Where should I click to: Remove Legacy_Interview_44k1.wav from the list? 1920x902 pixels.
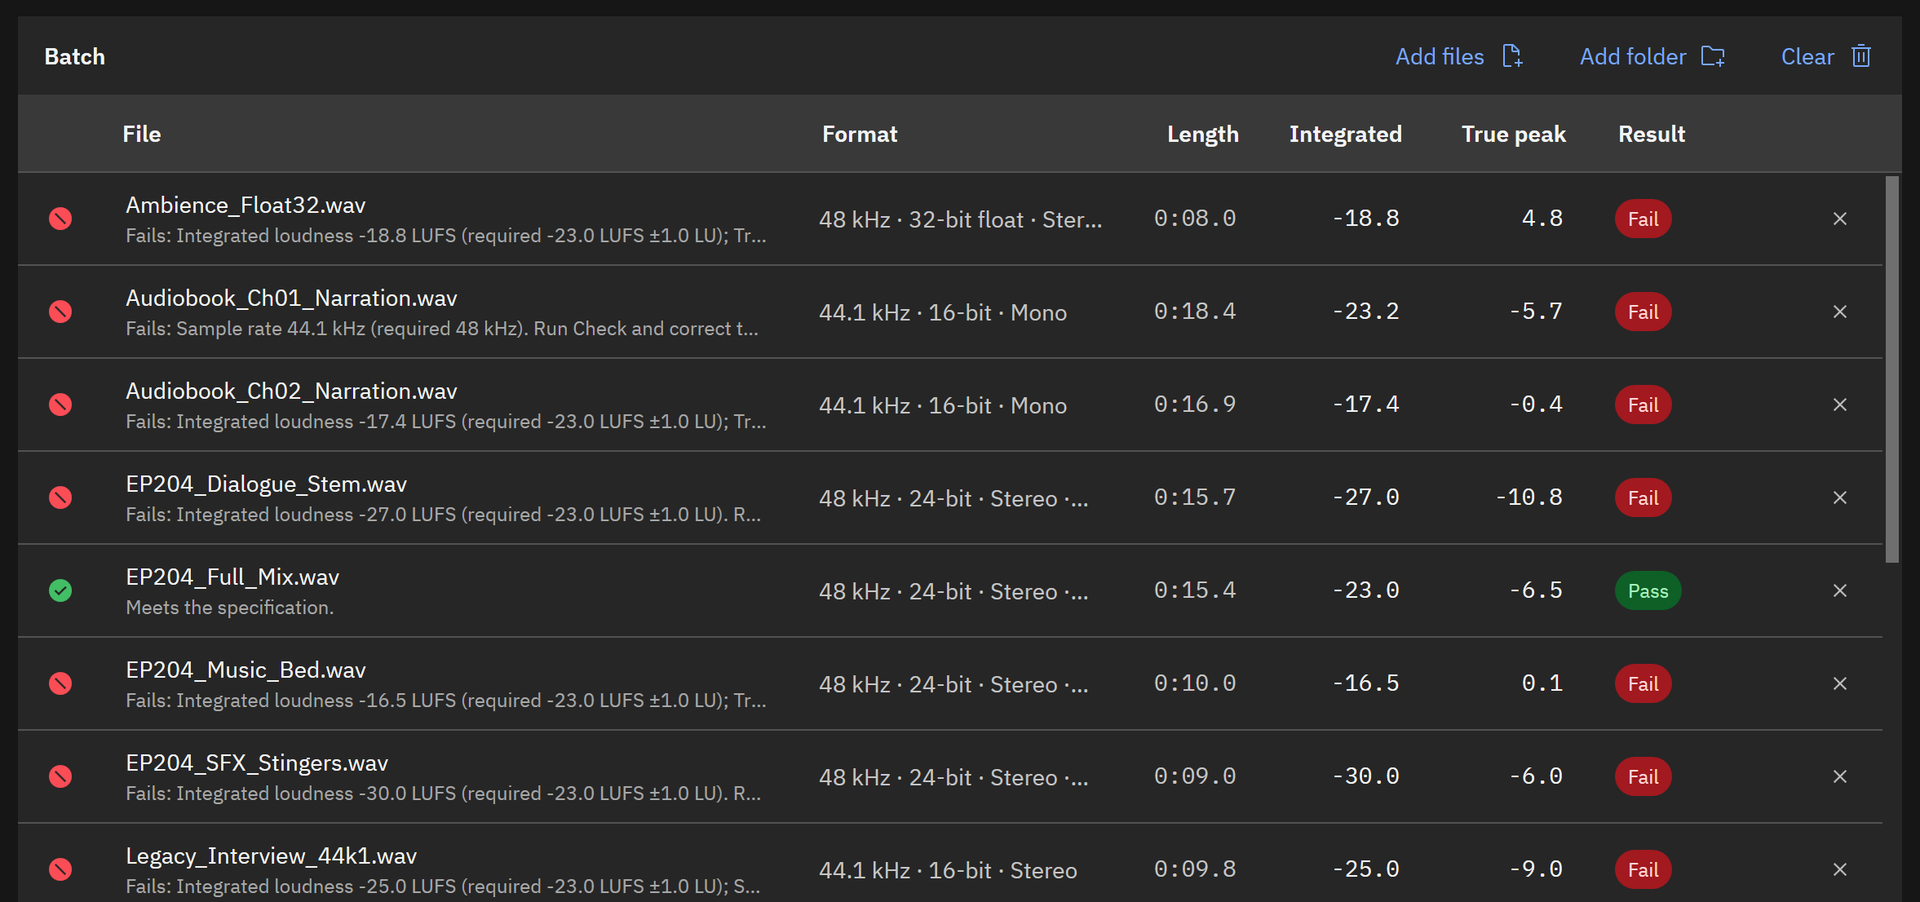click(x=1840, y=870)
